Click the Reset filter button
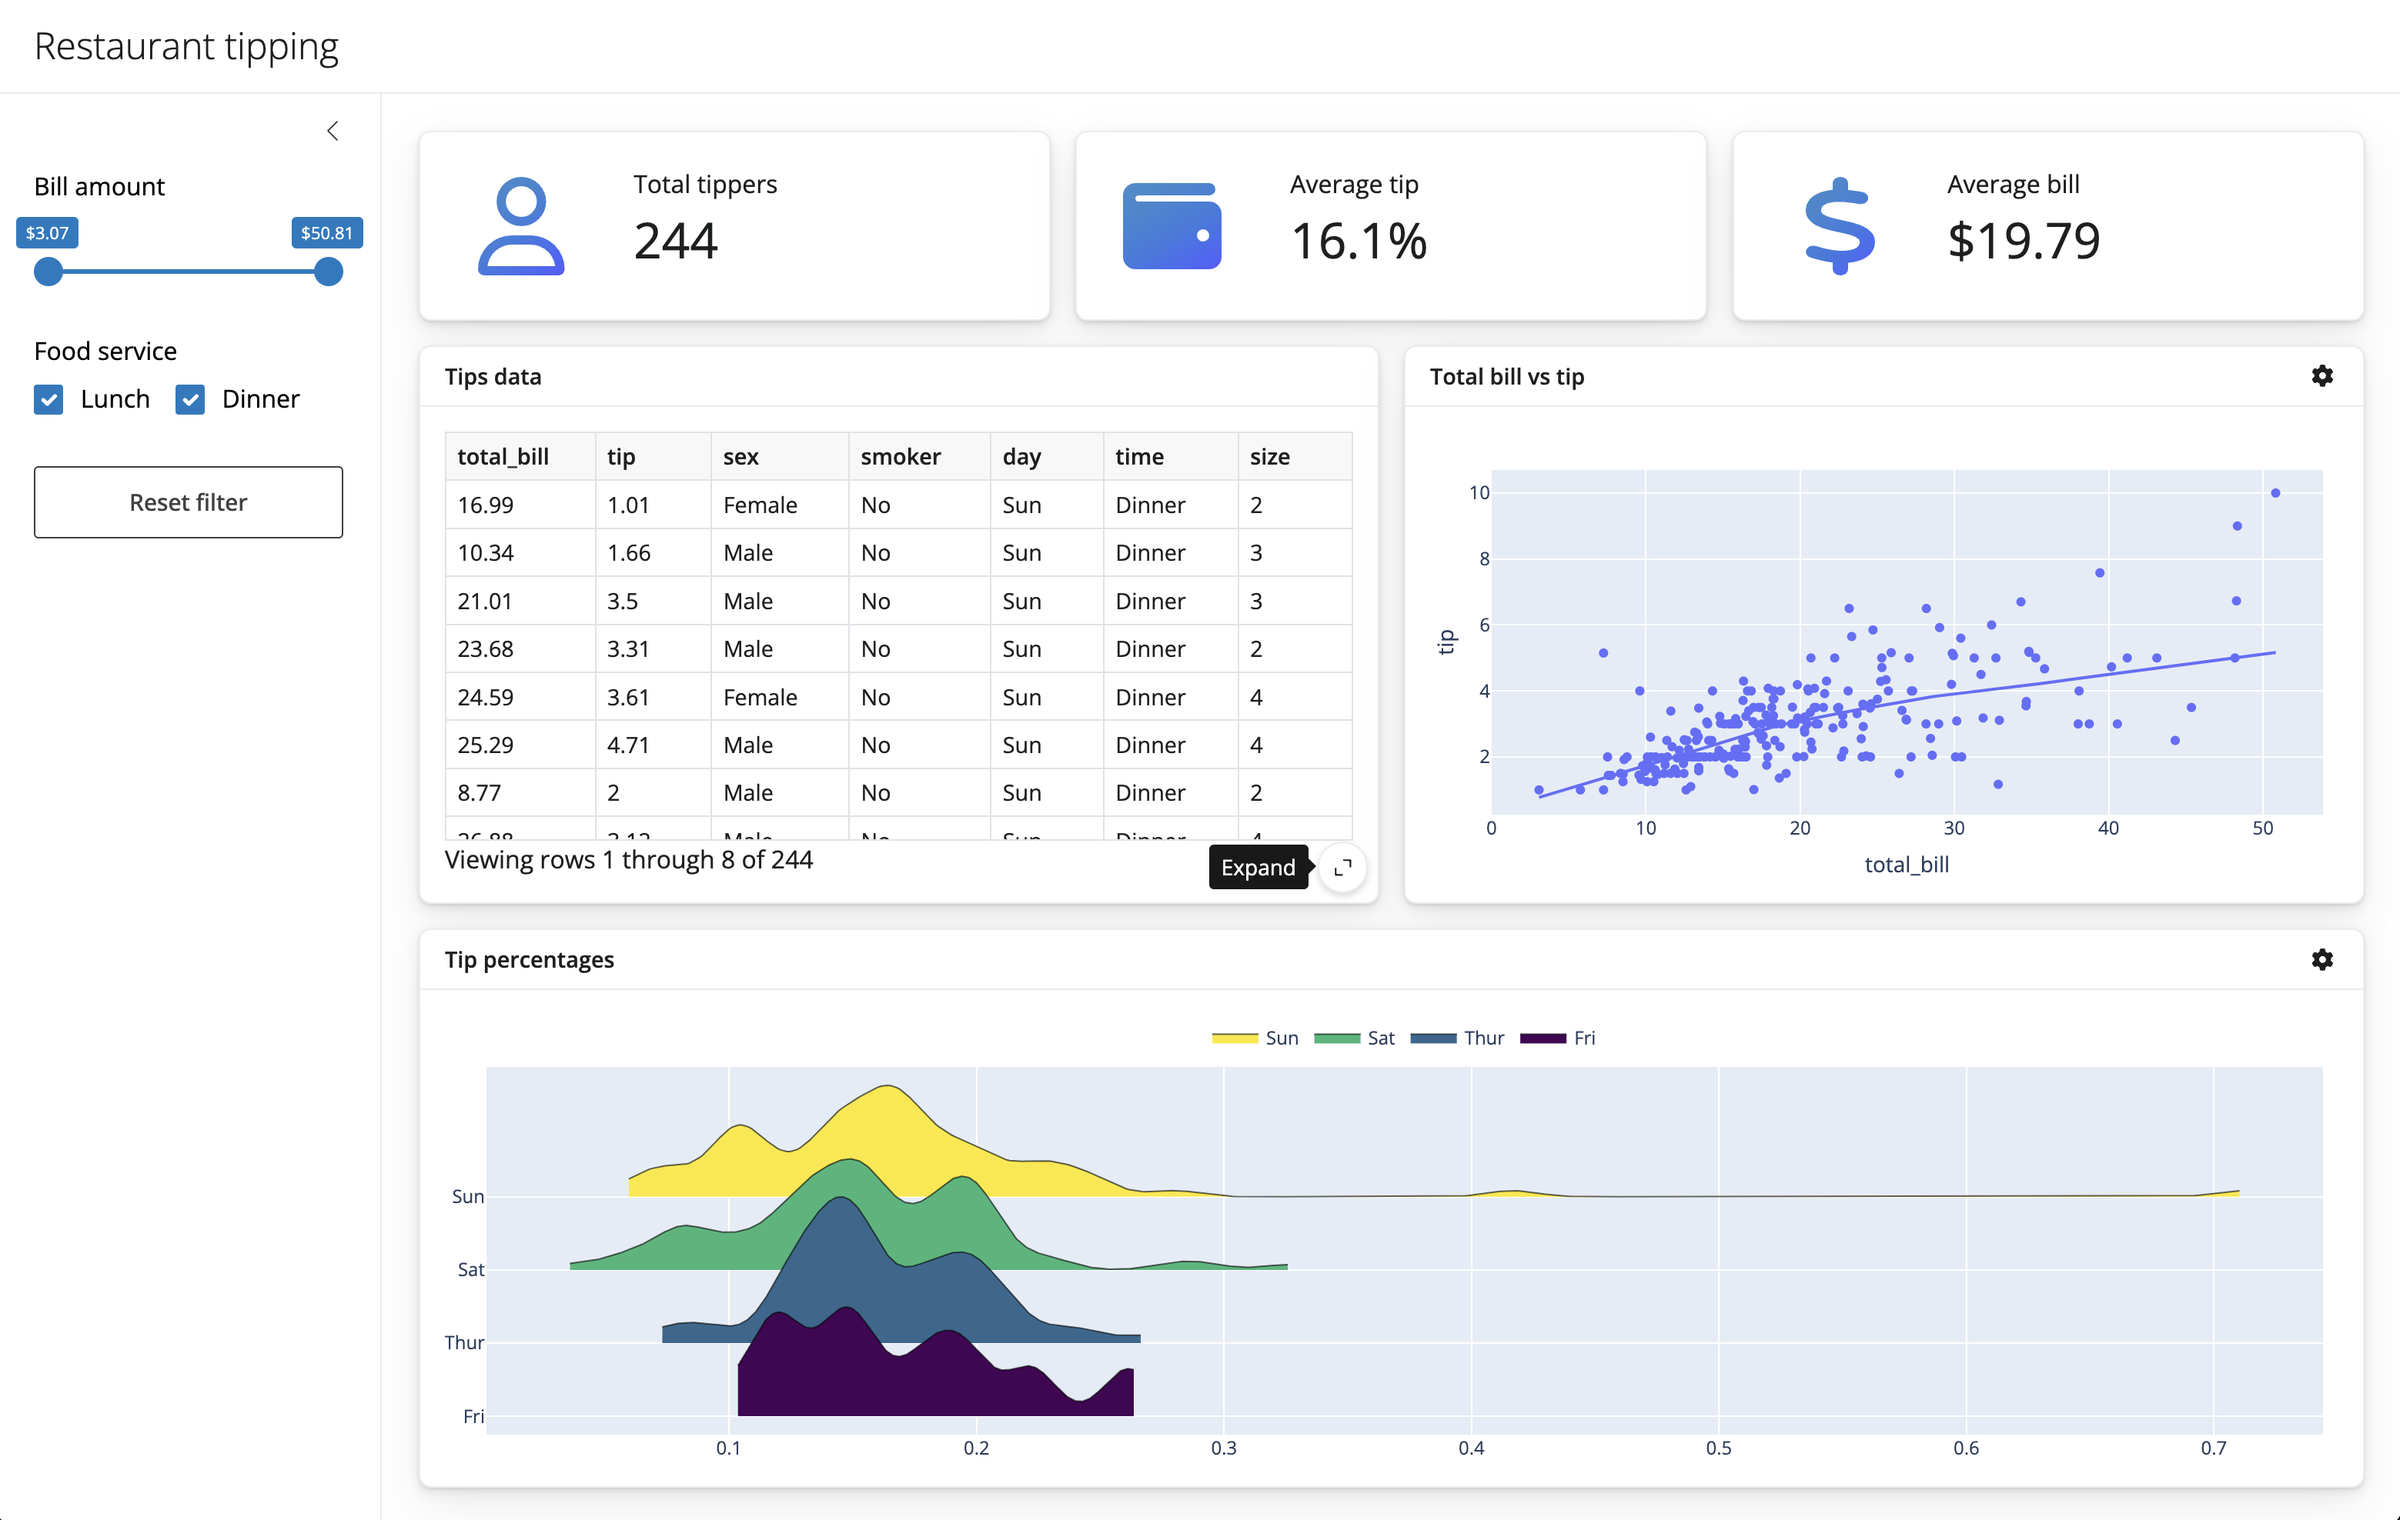The image size is (2400, 1520). click(x=188, y=502)
